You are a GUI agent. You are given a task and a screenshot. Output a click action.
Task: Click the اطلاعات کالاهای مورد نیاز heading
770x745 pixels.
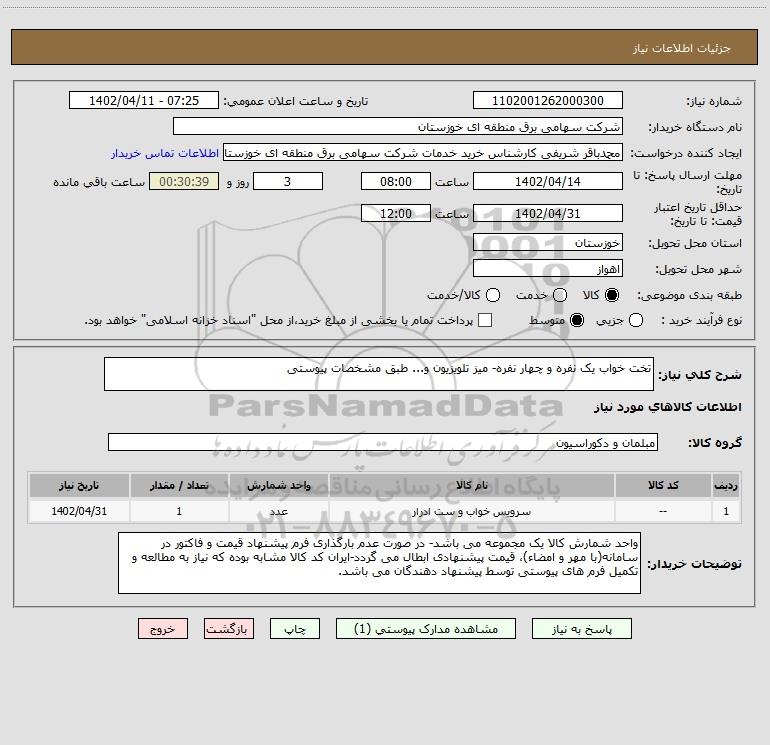click(x=668, y=407)
